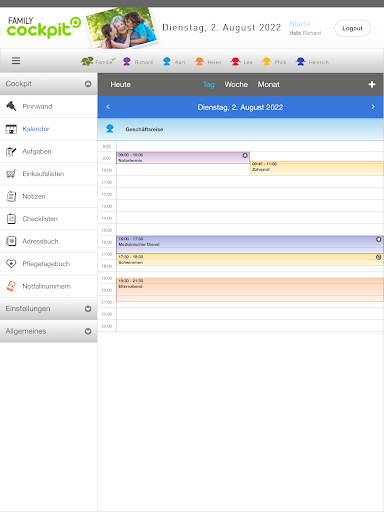This screenshot has width=384, height=512.
Task: Select the Familie group icon
Action: pyautogui.click(x=87, y=61)
